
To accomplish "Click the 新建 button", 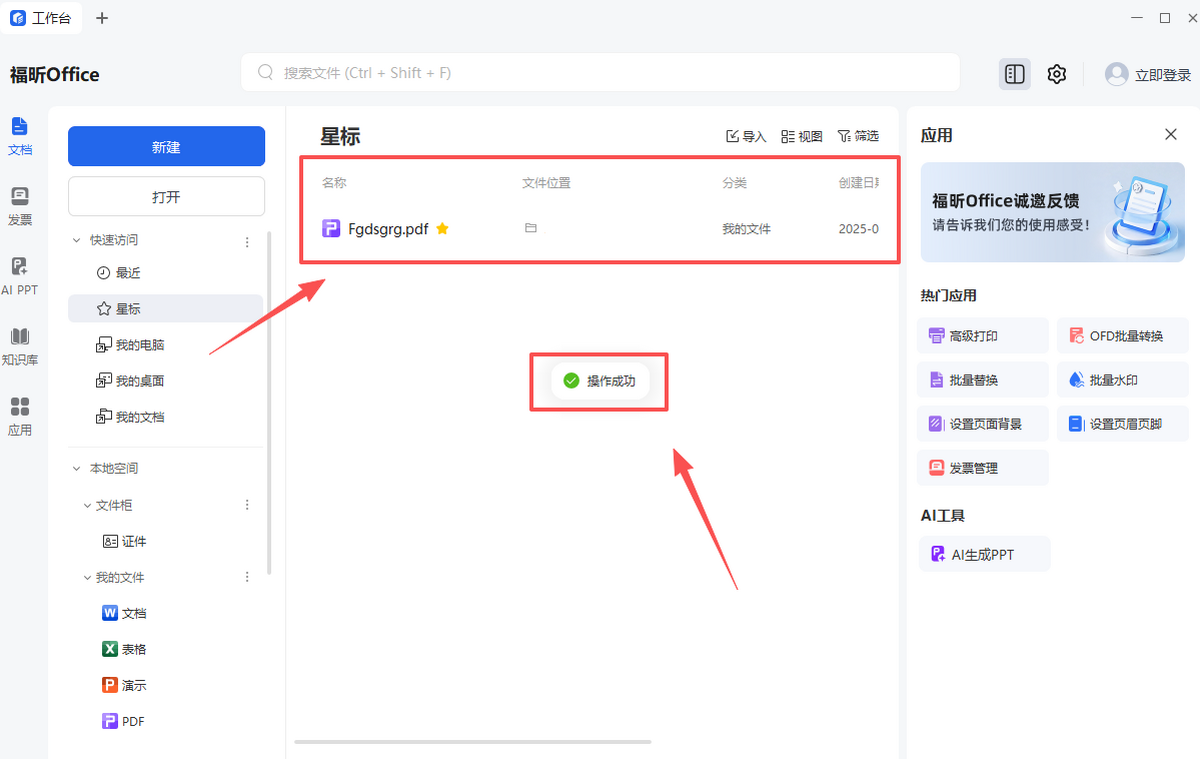I will coord(166,146).
